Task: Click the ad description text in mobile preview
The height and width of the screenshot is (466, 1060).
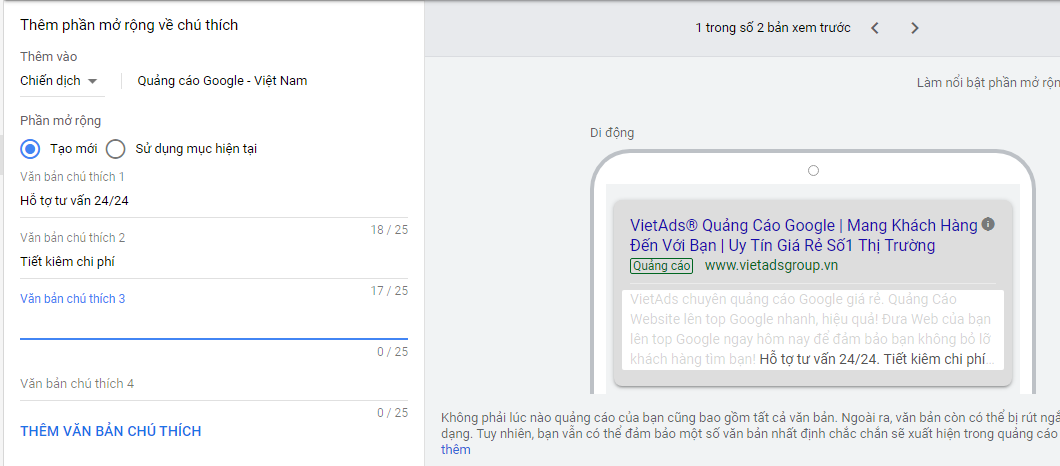Action: tap(812, 329)
